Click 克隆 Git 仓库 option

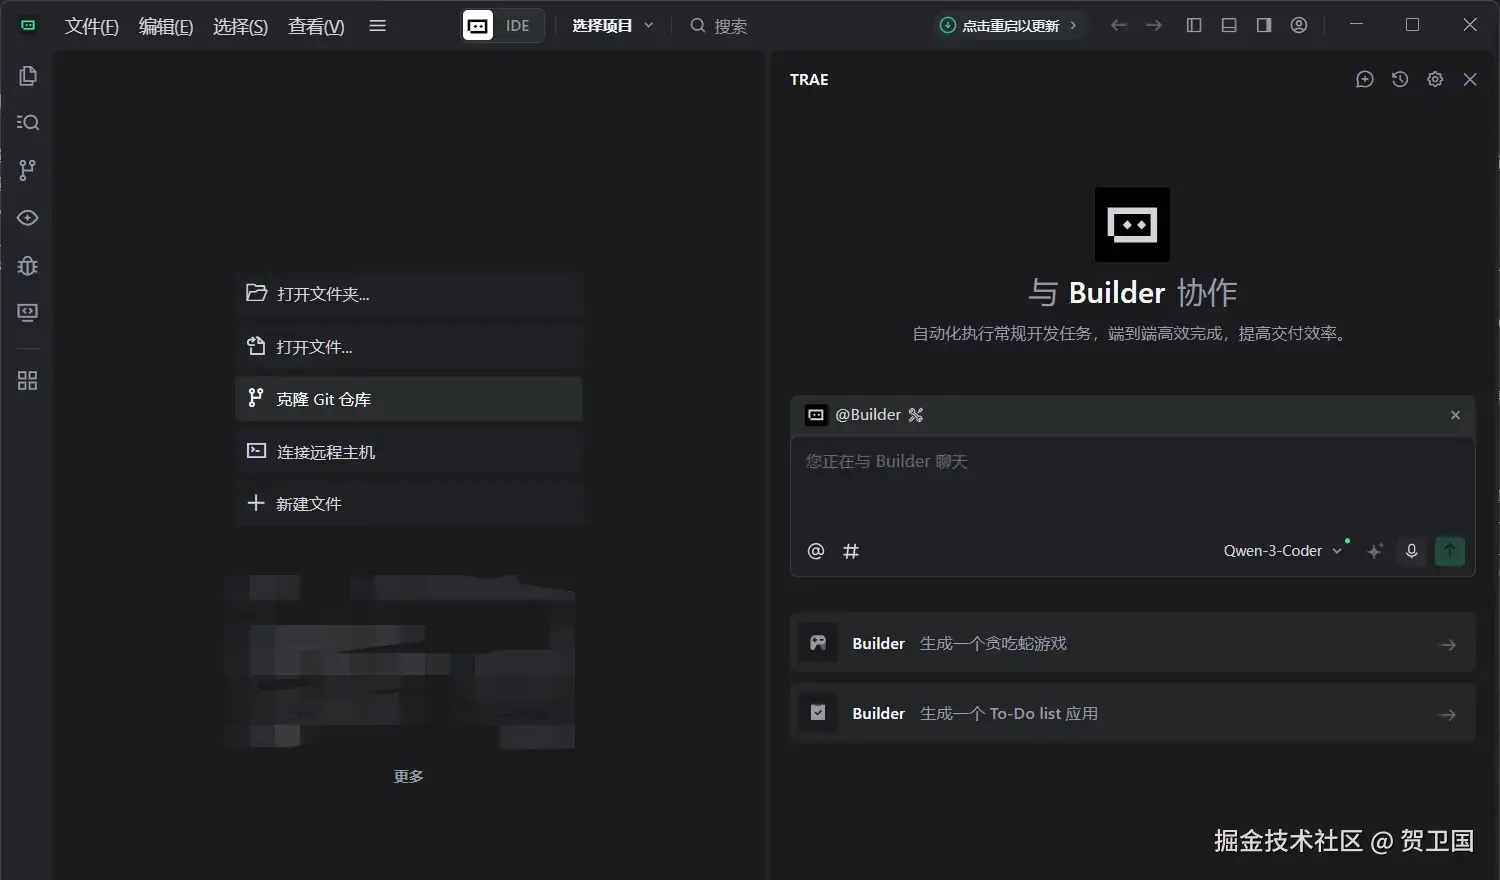coord(409,399)
